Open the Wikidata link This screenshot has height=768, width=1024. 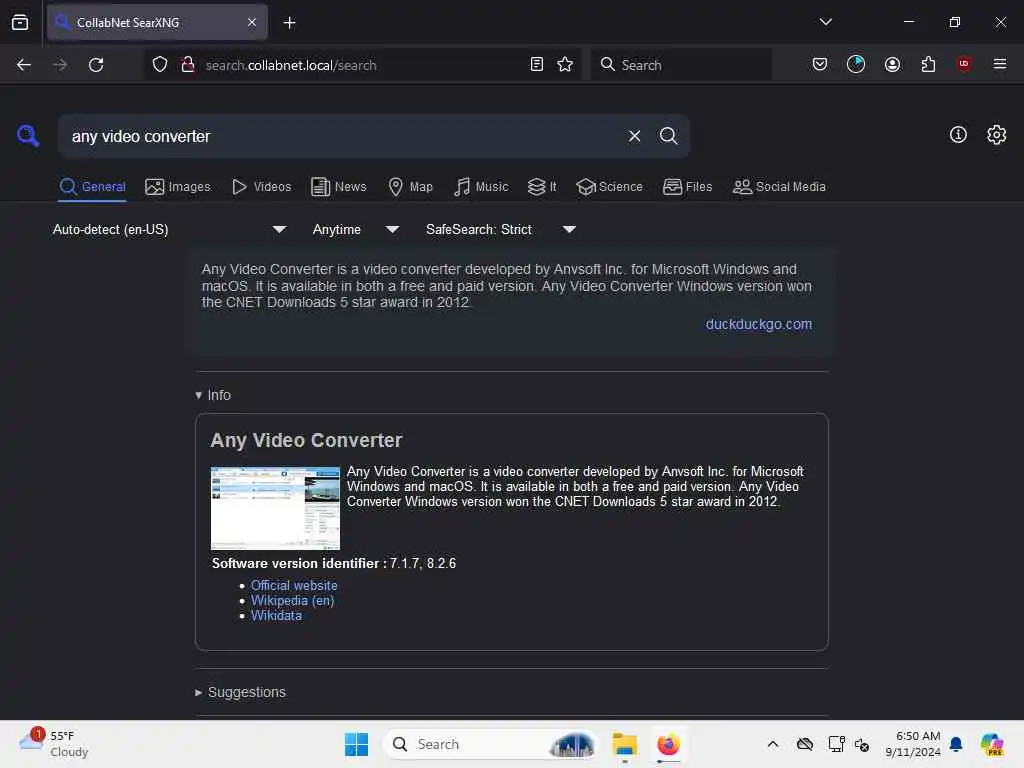point(276,615)
